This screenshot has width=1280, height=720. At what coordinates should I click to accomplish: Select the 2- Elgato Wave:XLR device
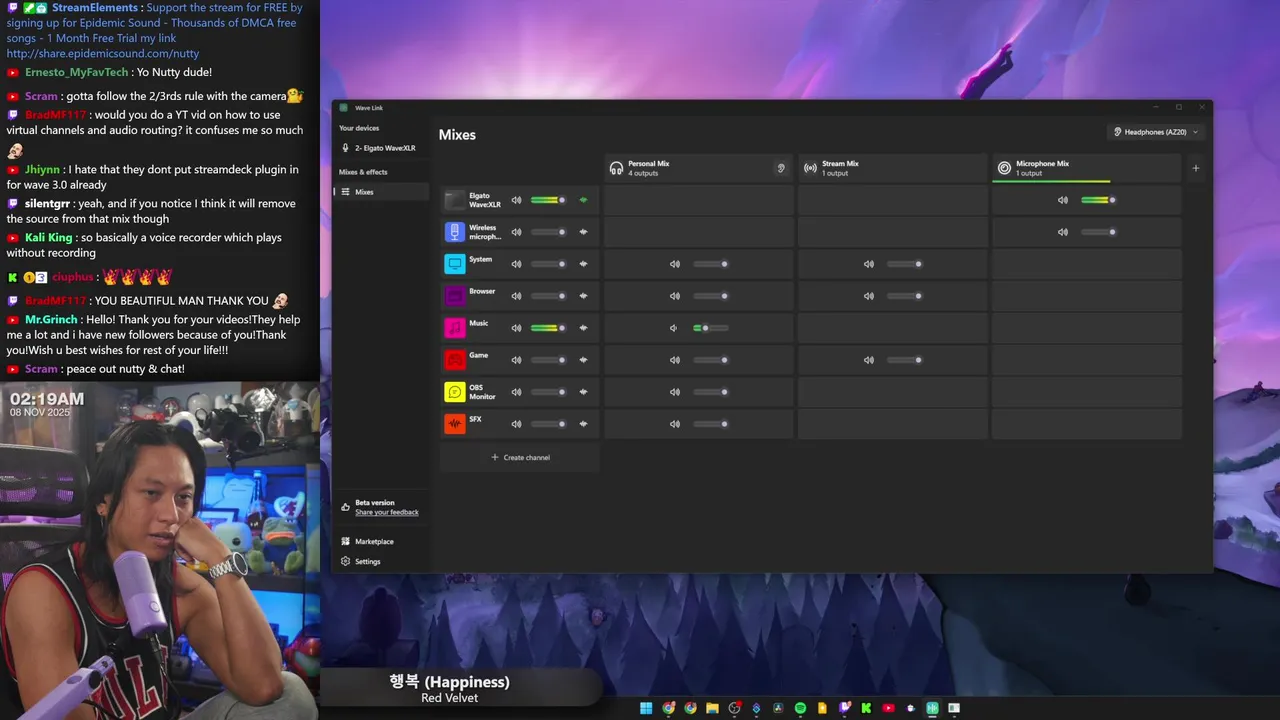[x=382, y=148]
